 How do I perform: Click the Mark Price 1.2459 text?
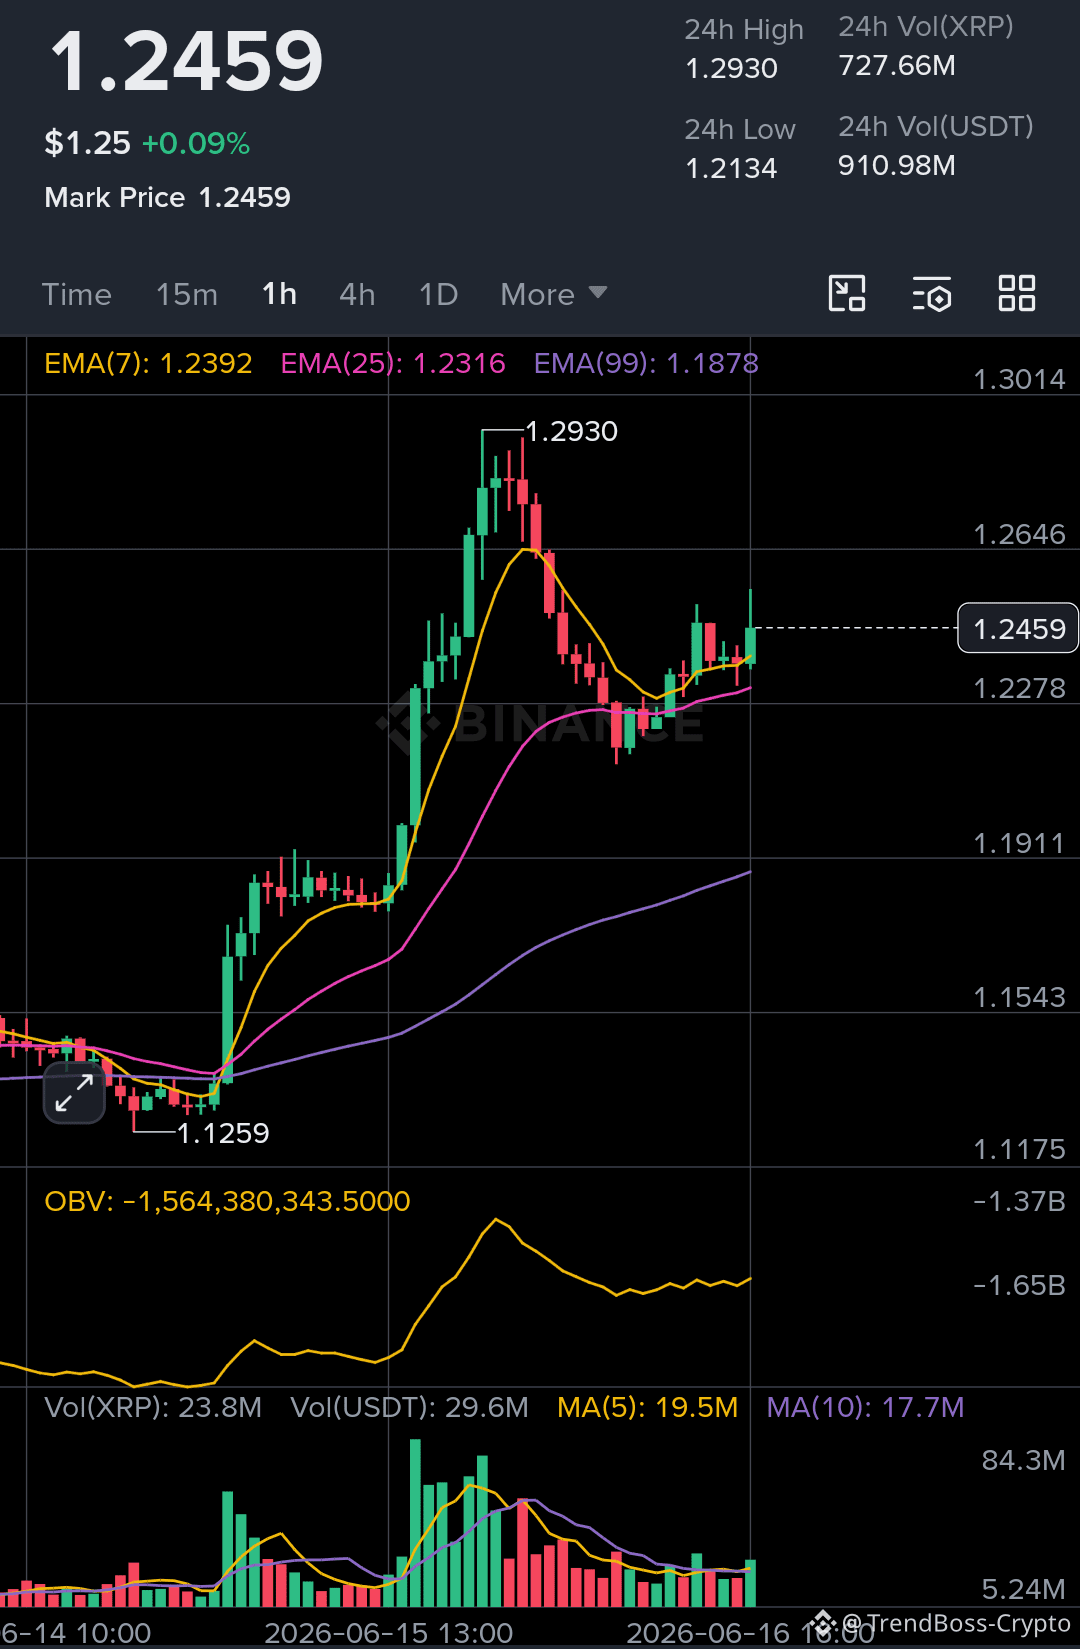pos(167,197)
